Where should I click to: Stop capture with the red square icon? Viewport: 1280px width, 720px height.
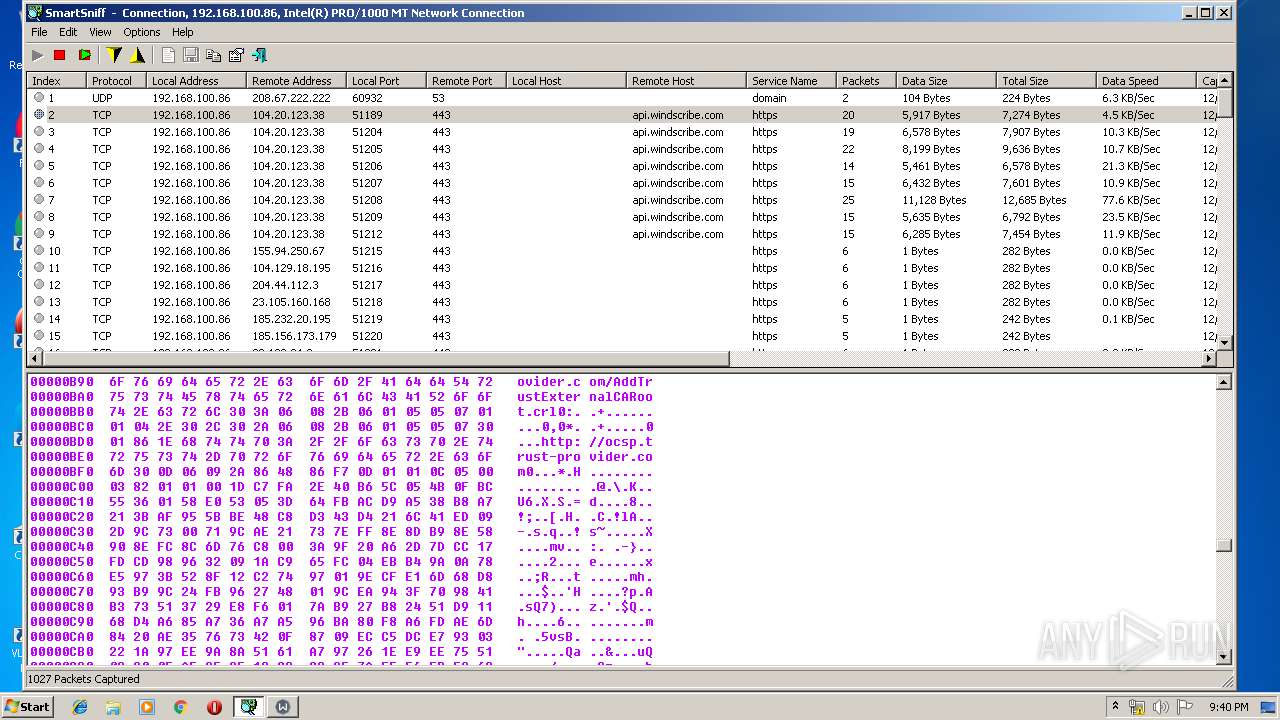(59, 55)
